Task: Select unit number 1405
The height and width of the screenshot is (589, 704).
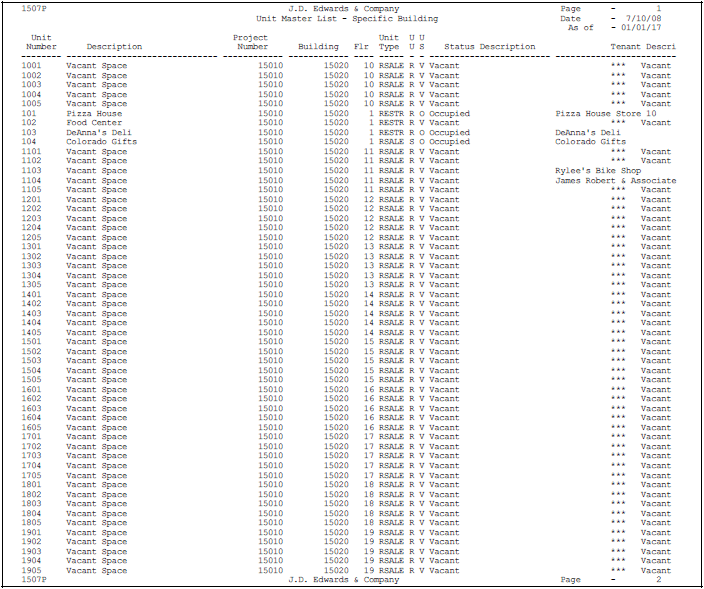Action: pos(31,333)
